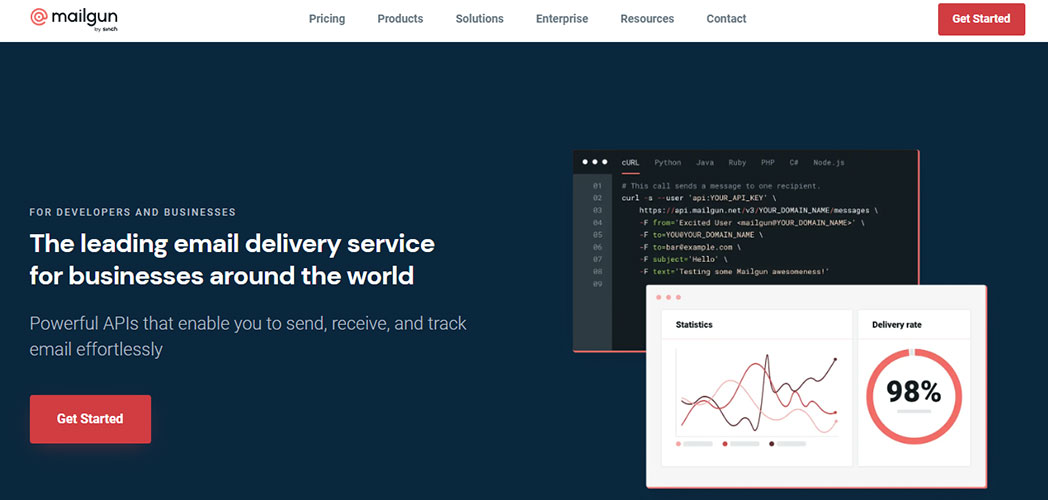Click the Mailgun logo
1048x500 pixels.
pos(74,18)
